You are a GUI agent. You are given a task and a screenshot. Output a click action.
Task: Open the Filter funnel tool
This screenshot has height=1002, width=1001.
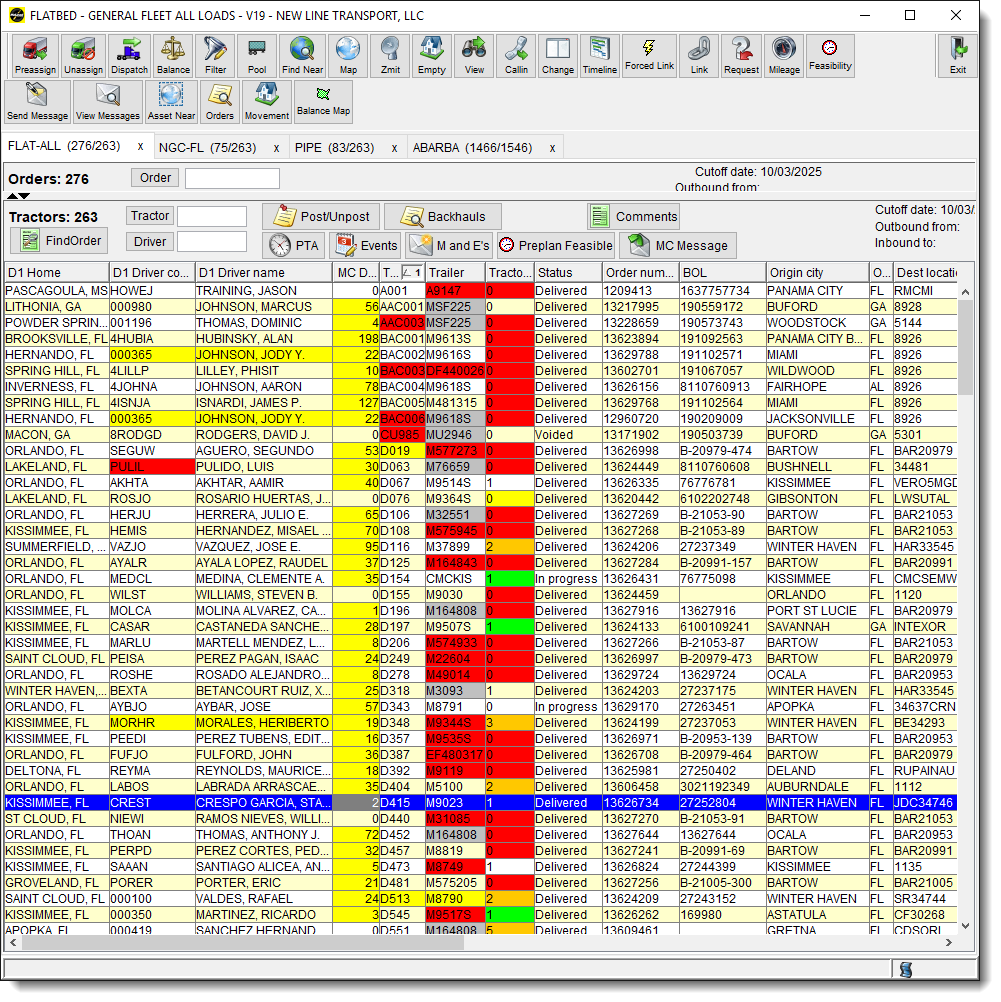(215, 56)
